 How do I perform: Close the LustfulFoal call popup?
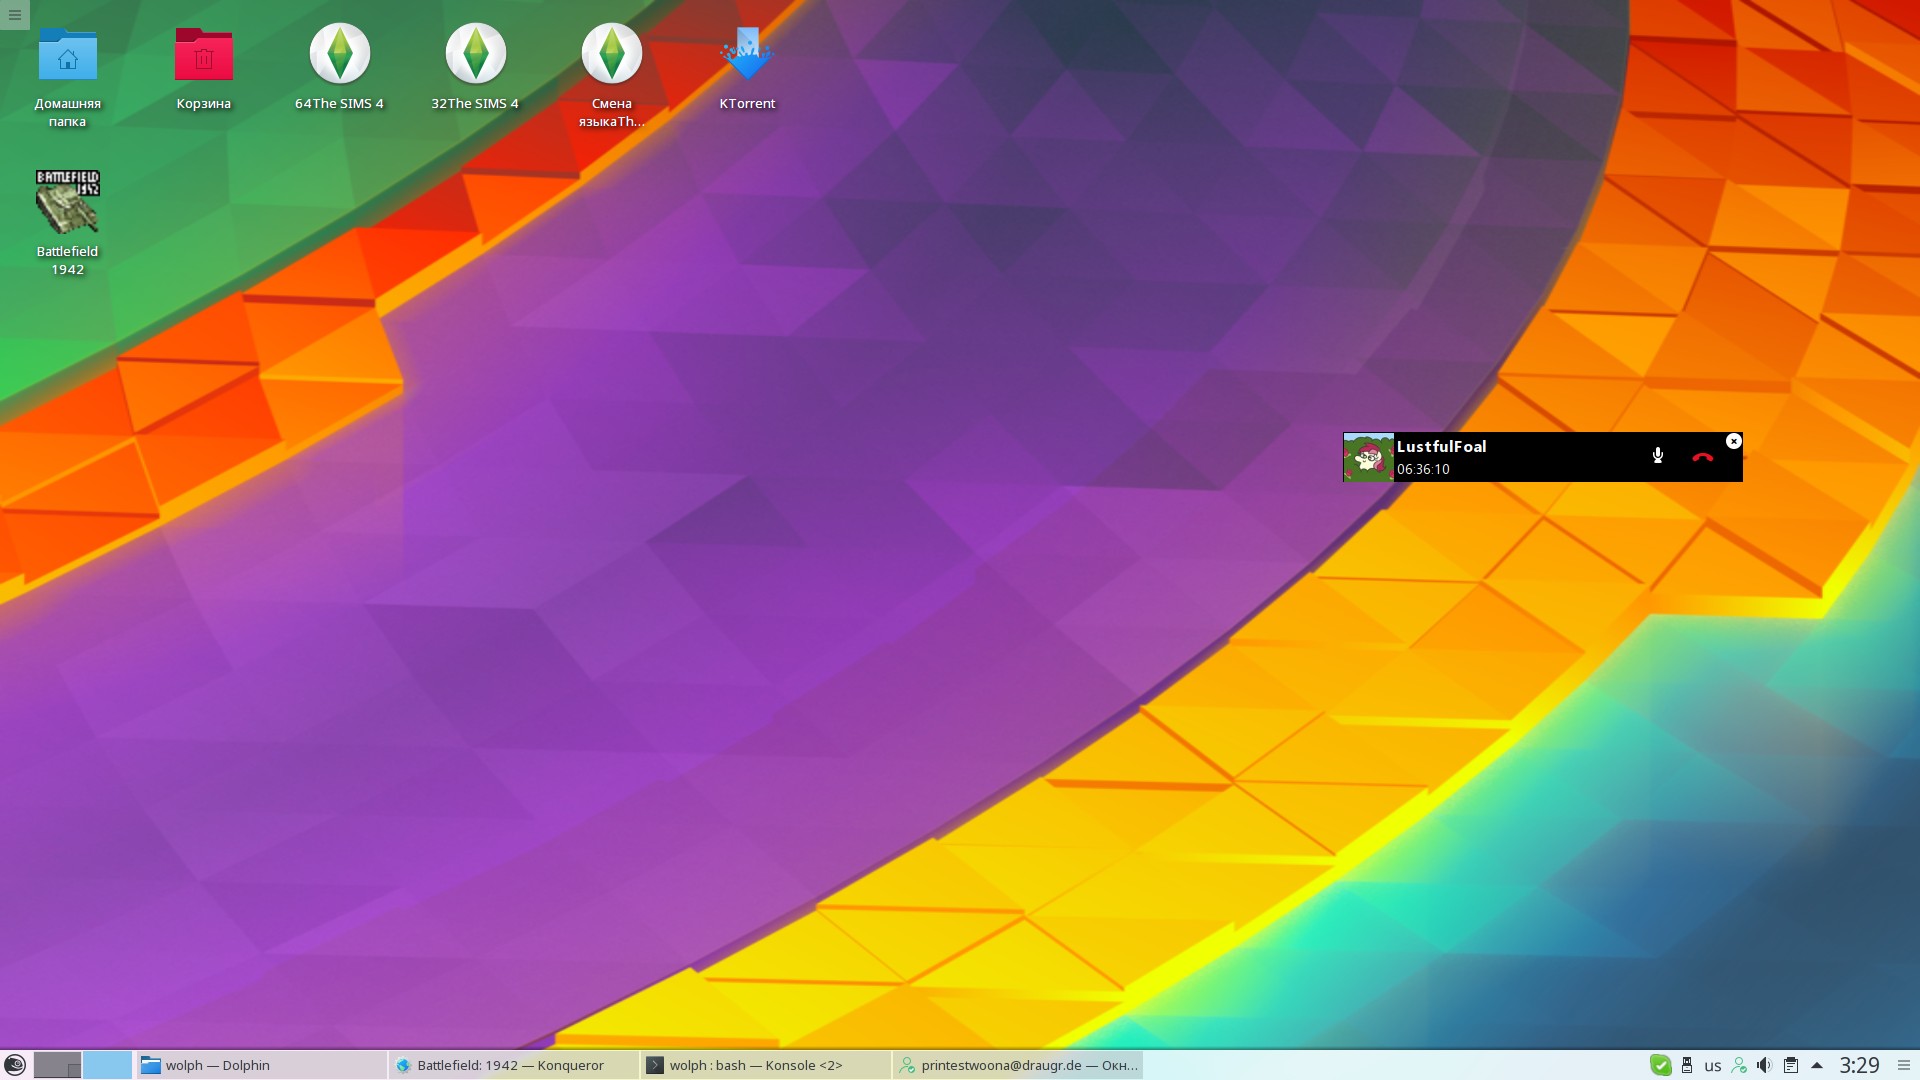(1734, 441)
